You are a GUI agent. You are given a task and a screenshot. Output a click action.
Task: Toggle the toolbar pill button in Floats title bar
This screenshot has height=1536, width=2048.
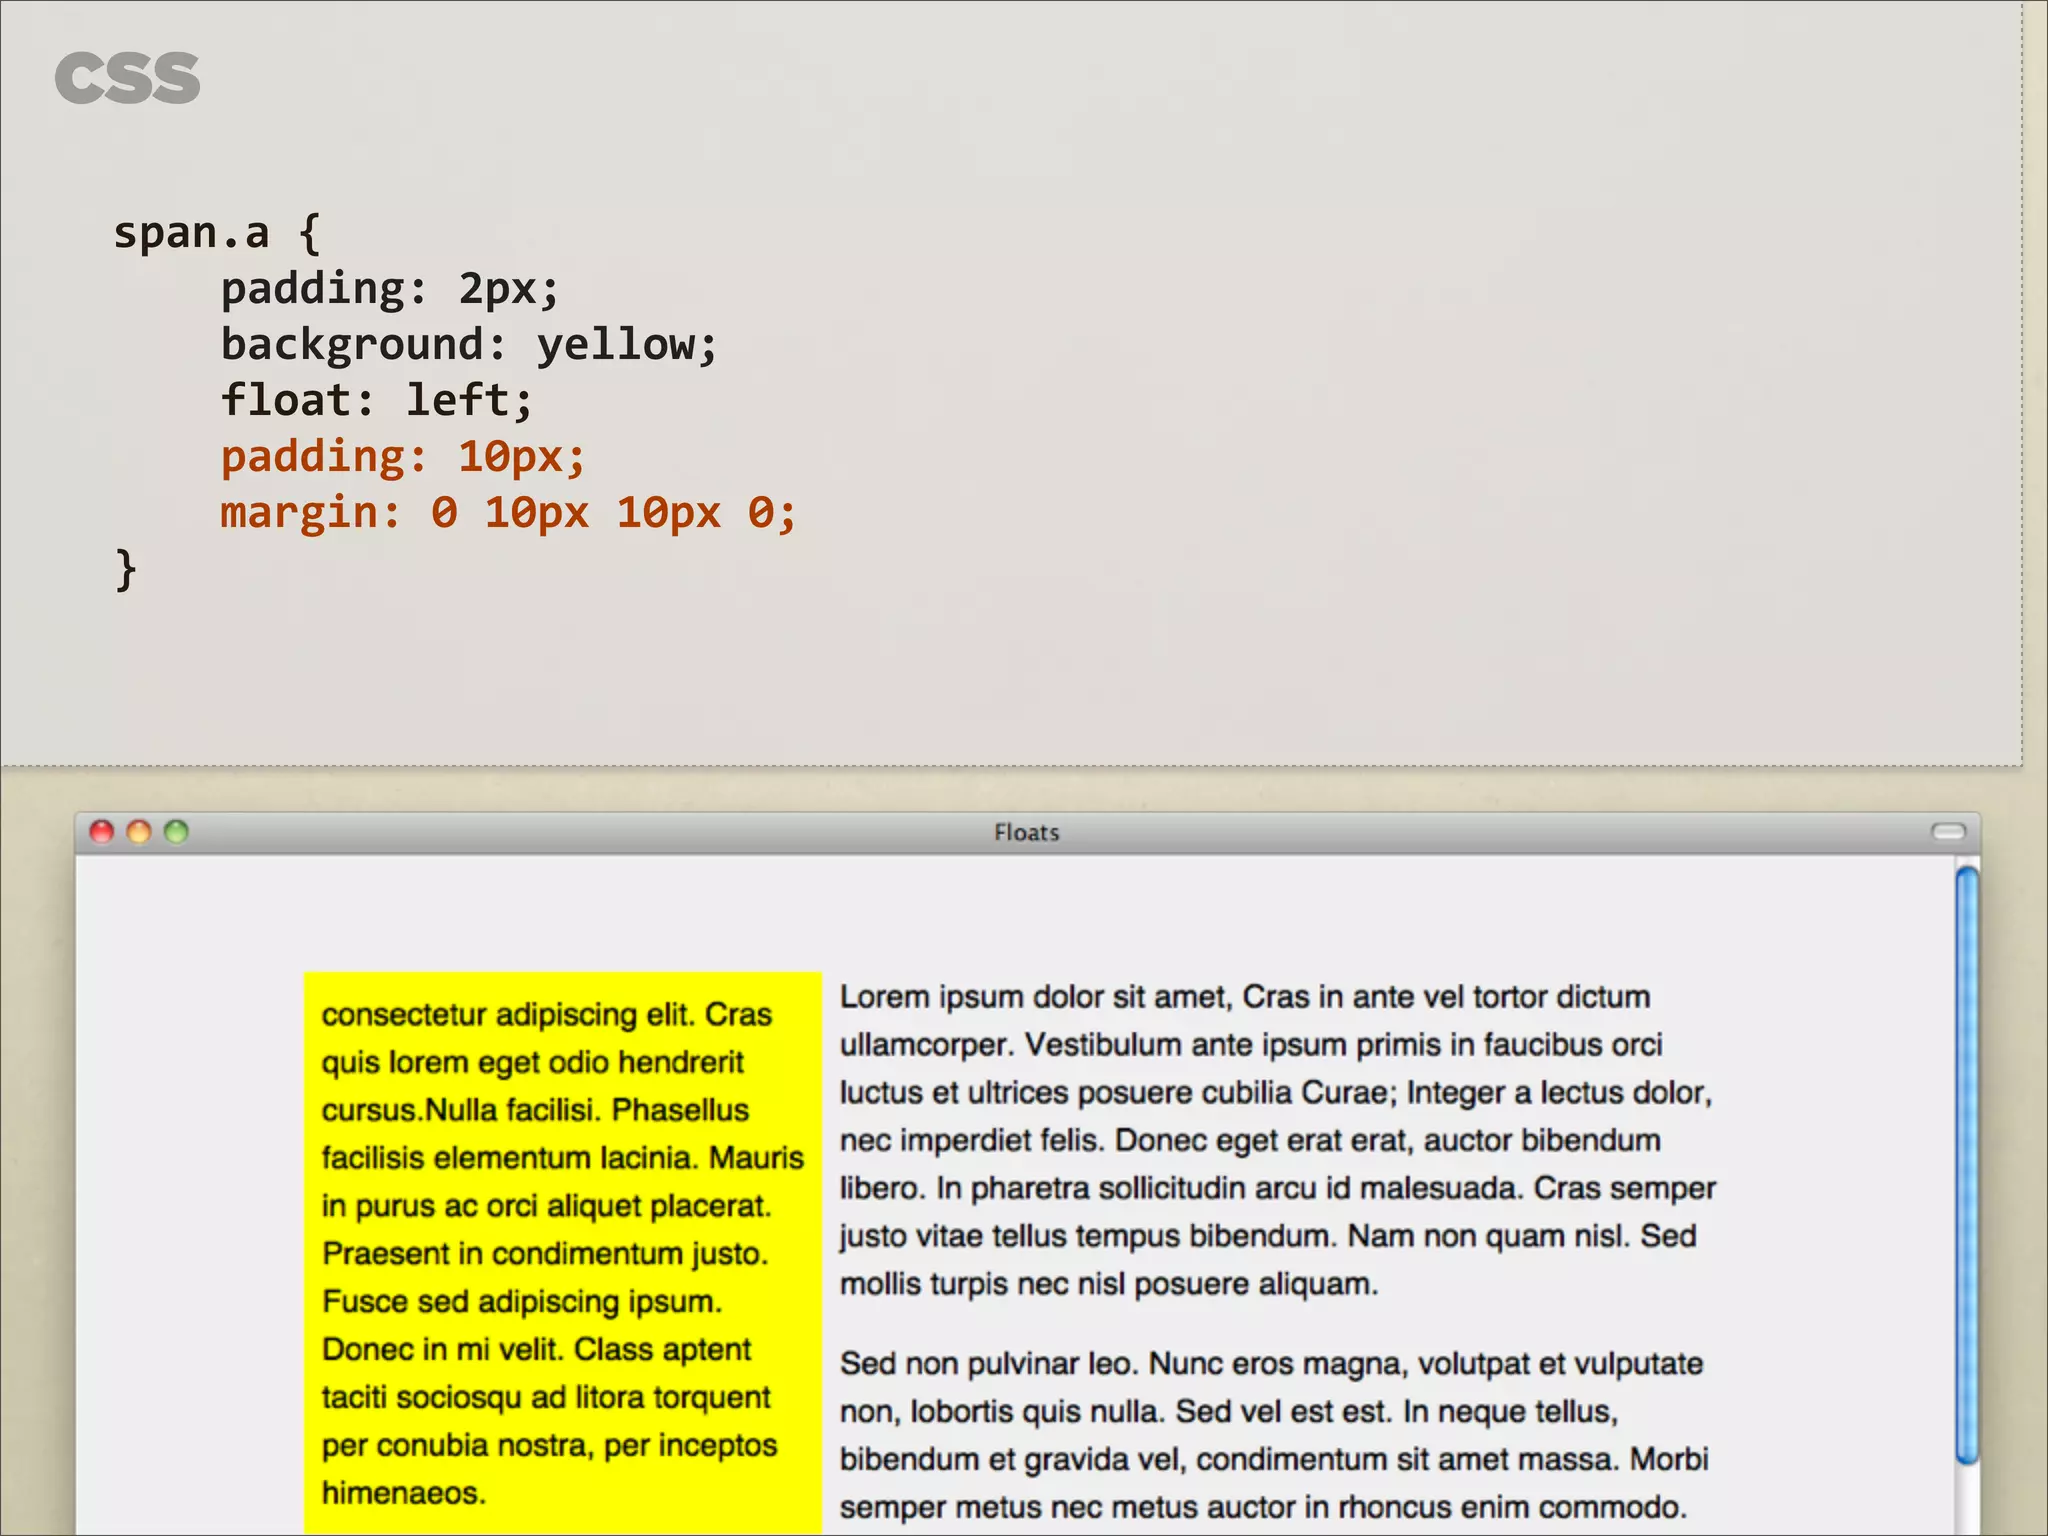[x=1948, y=832]
